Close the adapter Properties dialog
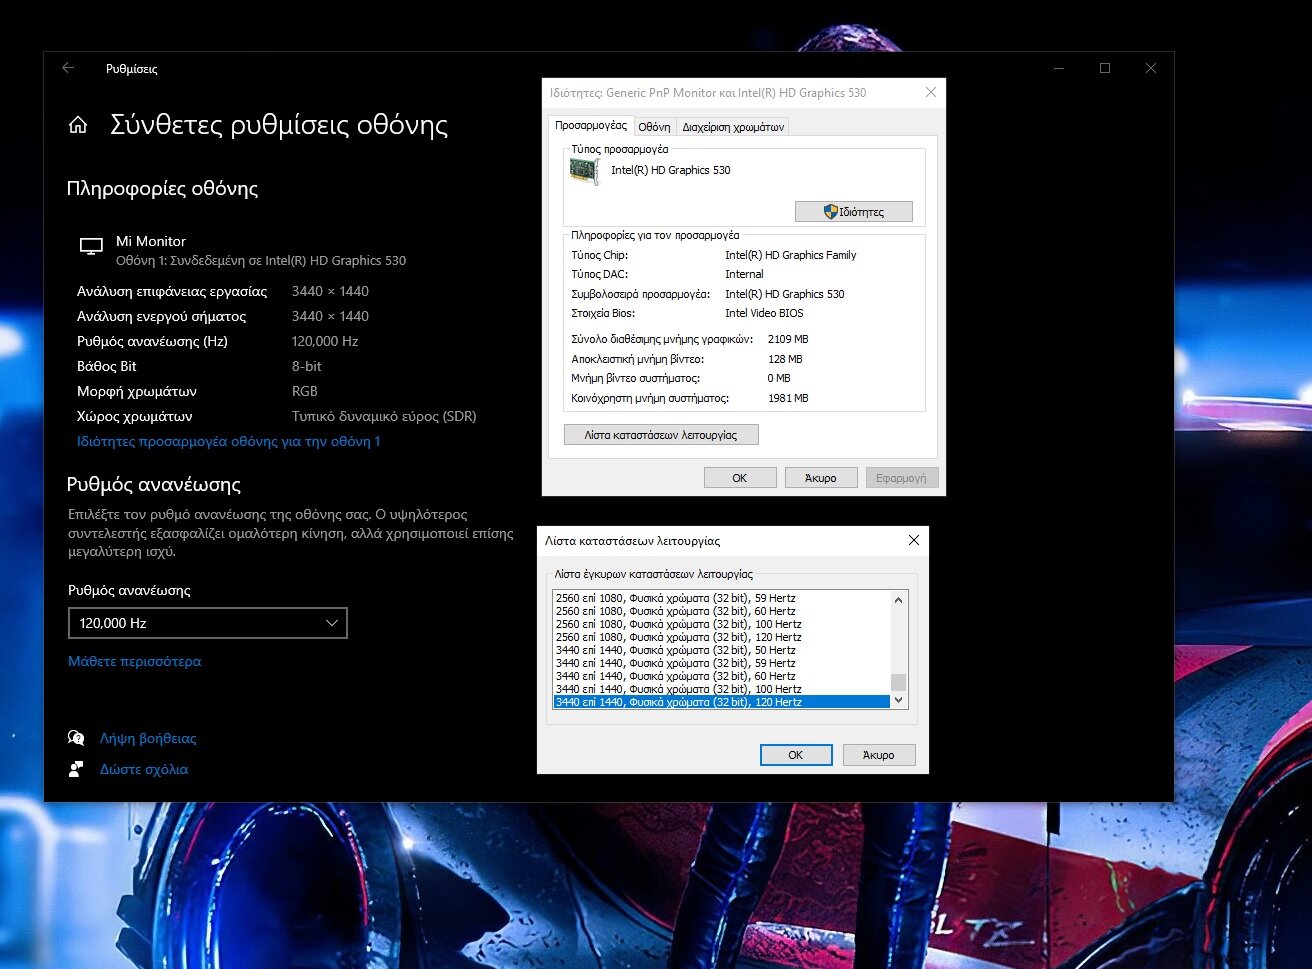Image resolution: width=1312 pixels, height=969 pixels. [931, 92]
